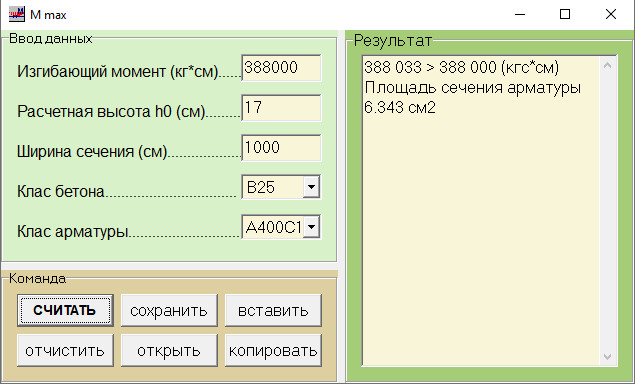Click the Расчетная высота h0 input field
Viewport: 635px width, 384px height.
(281, 108)
